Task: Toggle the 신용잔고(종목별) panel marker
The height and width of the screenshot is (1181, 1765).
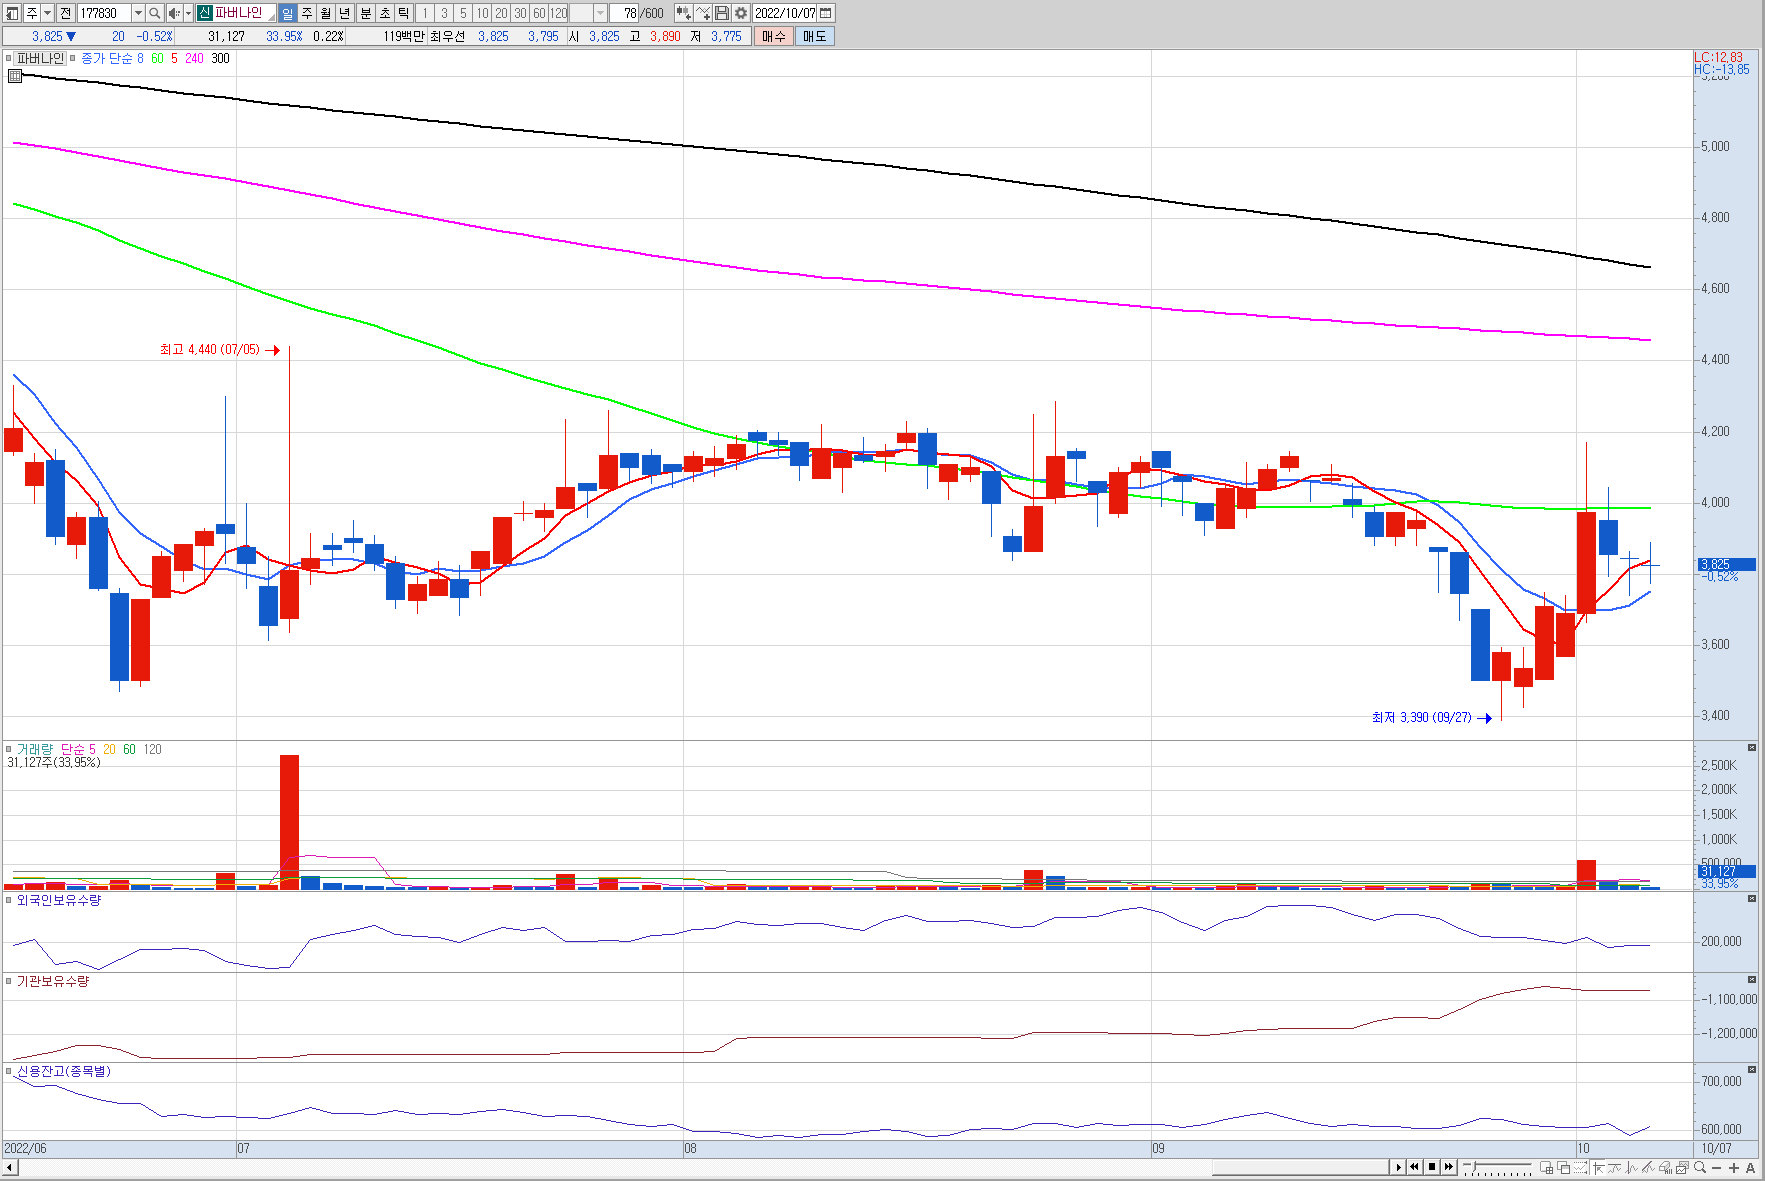Action: pos(9,1071)
